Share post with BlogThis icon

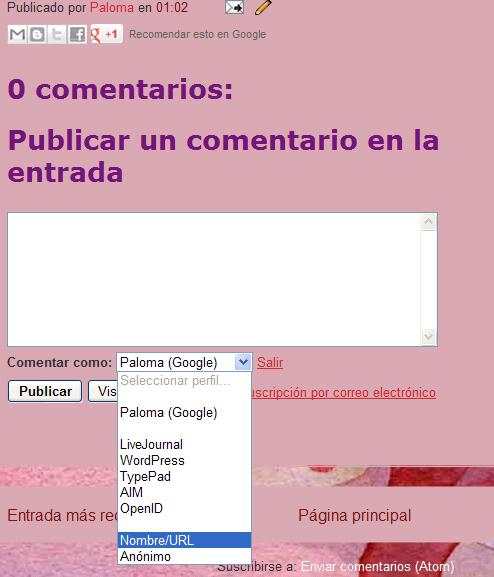pos(37,35)
